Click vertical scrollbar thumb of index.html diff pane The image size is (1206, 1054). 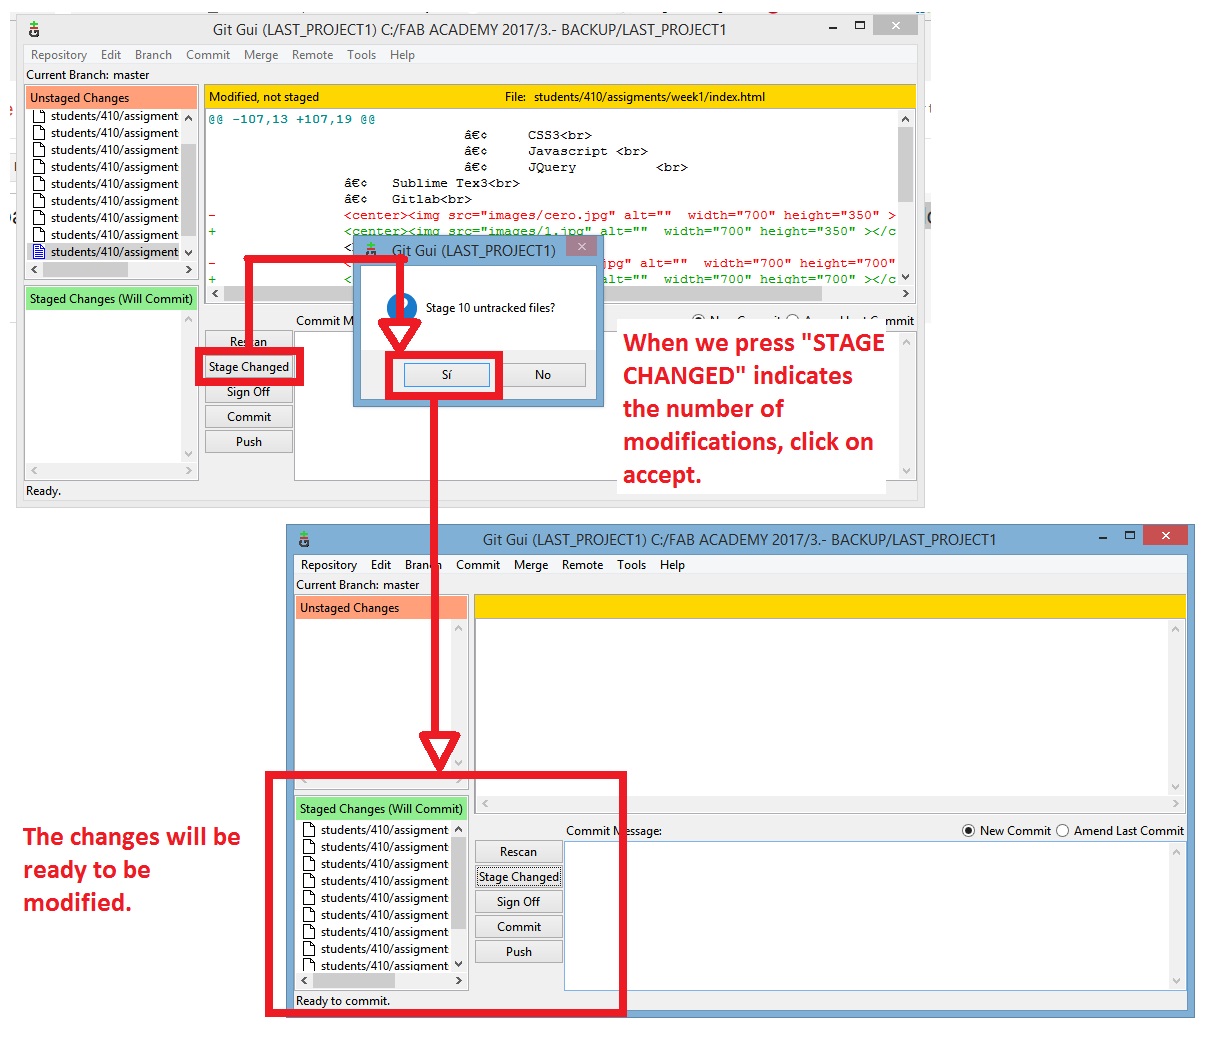pos(906,165)
